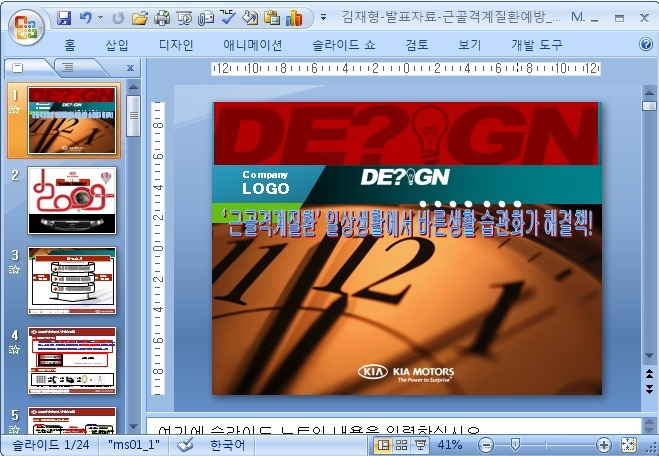This screenshot has width=659, height=456.
Task: Switch to Normal view
Action: click(x=382, y=445)
